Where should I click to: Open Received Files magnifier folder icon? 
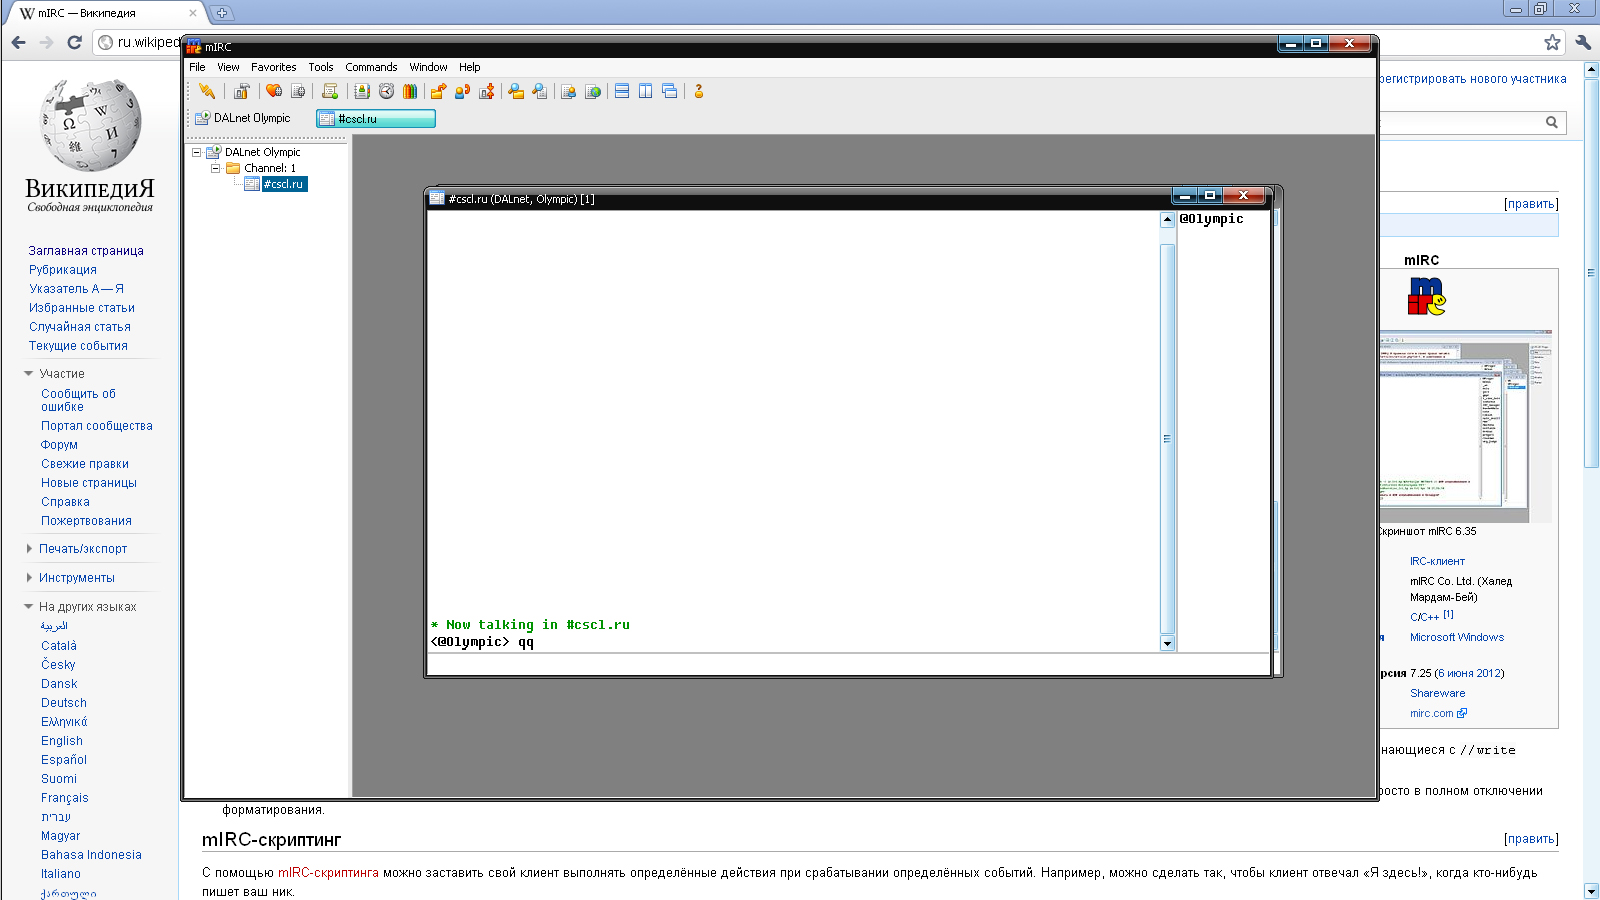click(516, 91)
